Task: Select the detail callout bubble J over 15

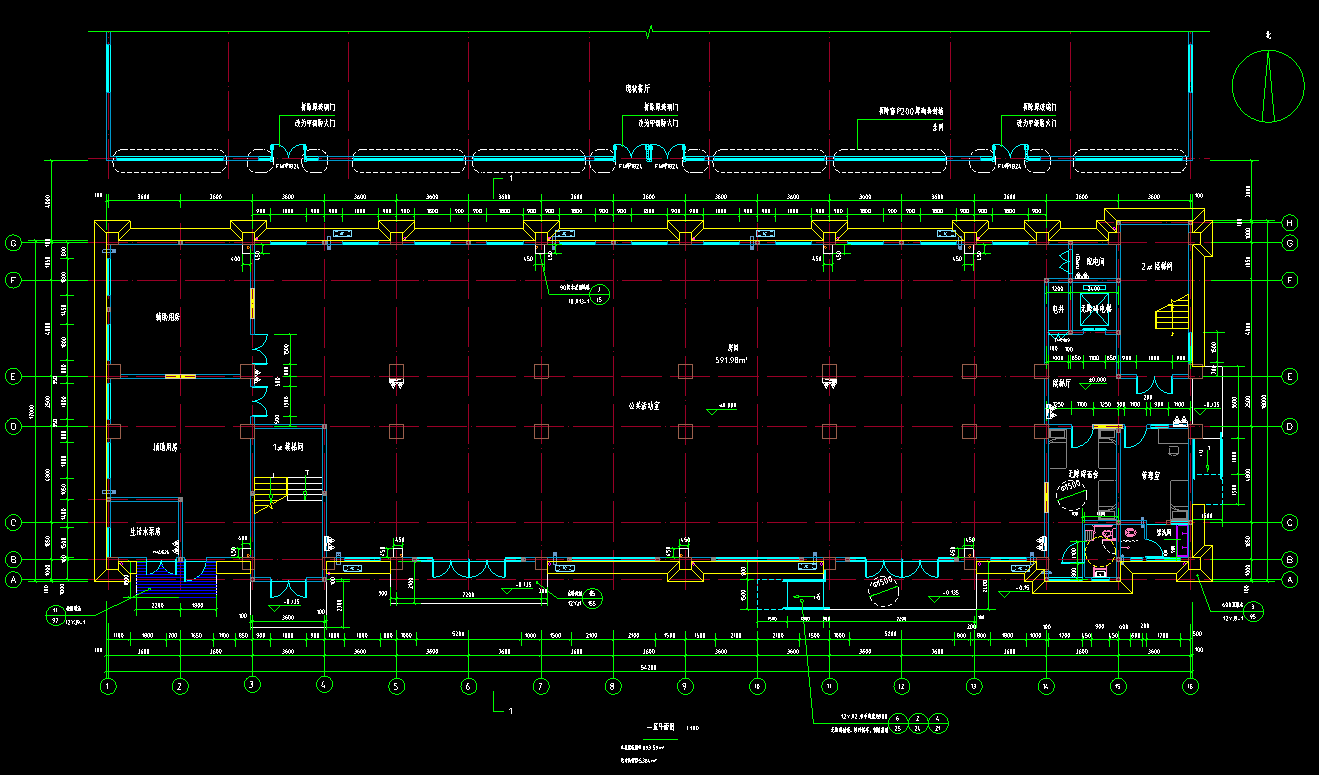Action: pyautogui.click(x=600, y=293)
